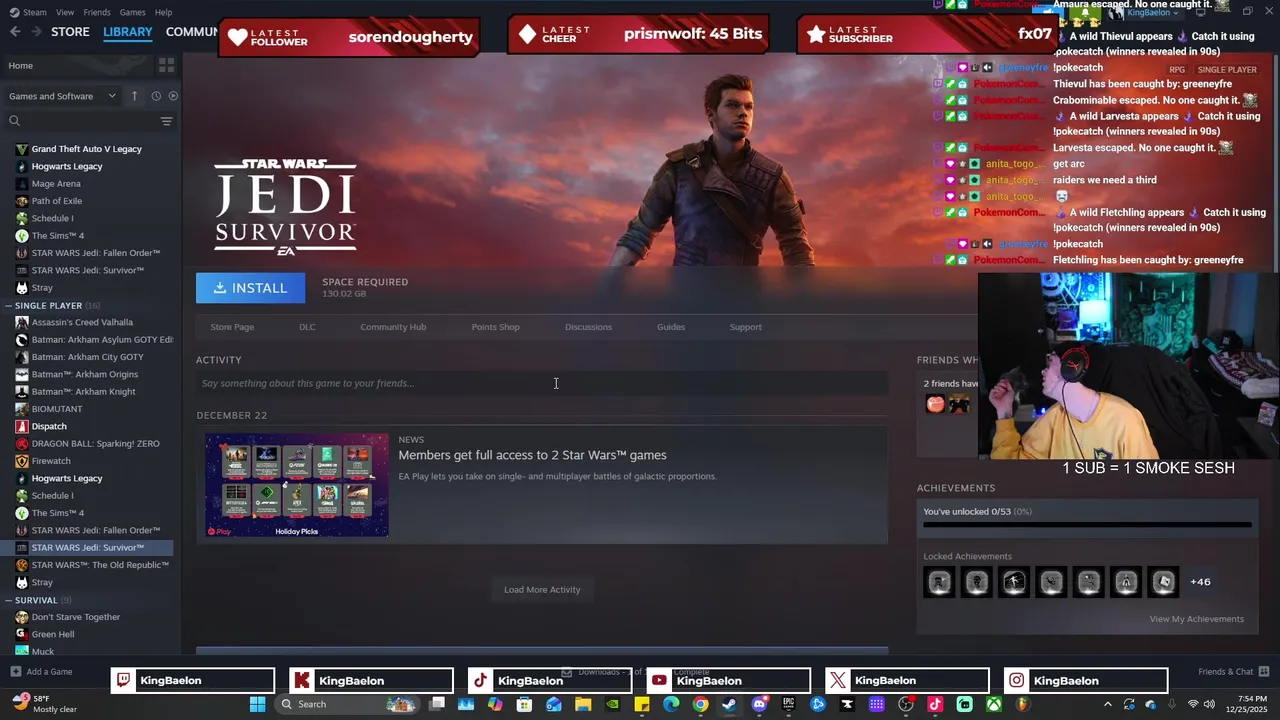This screenshot has width=1280, height=720.
Task: Go forward with the right arrow button
Action: coord(36,32)
